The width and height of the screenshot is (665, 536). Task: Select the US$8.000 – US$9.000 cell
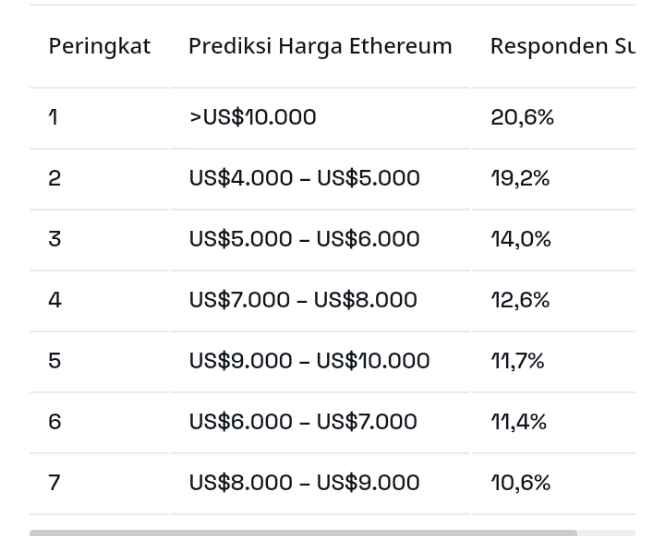pos(304,483)
